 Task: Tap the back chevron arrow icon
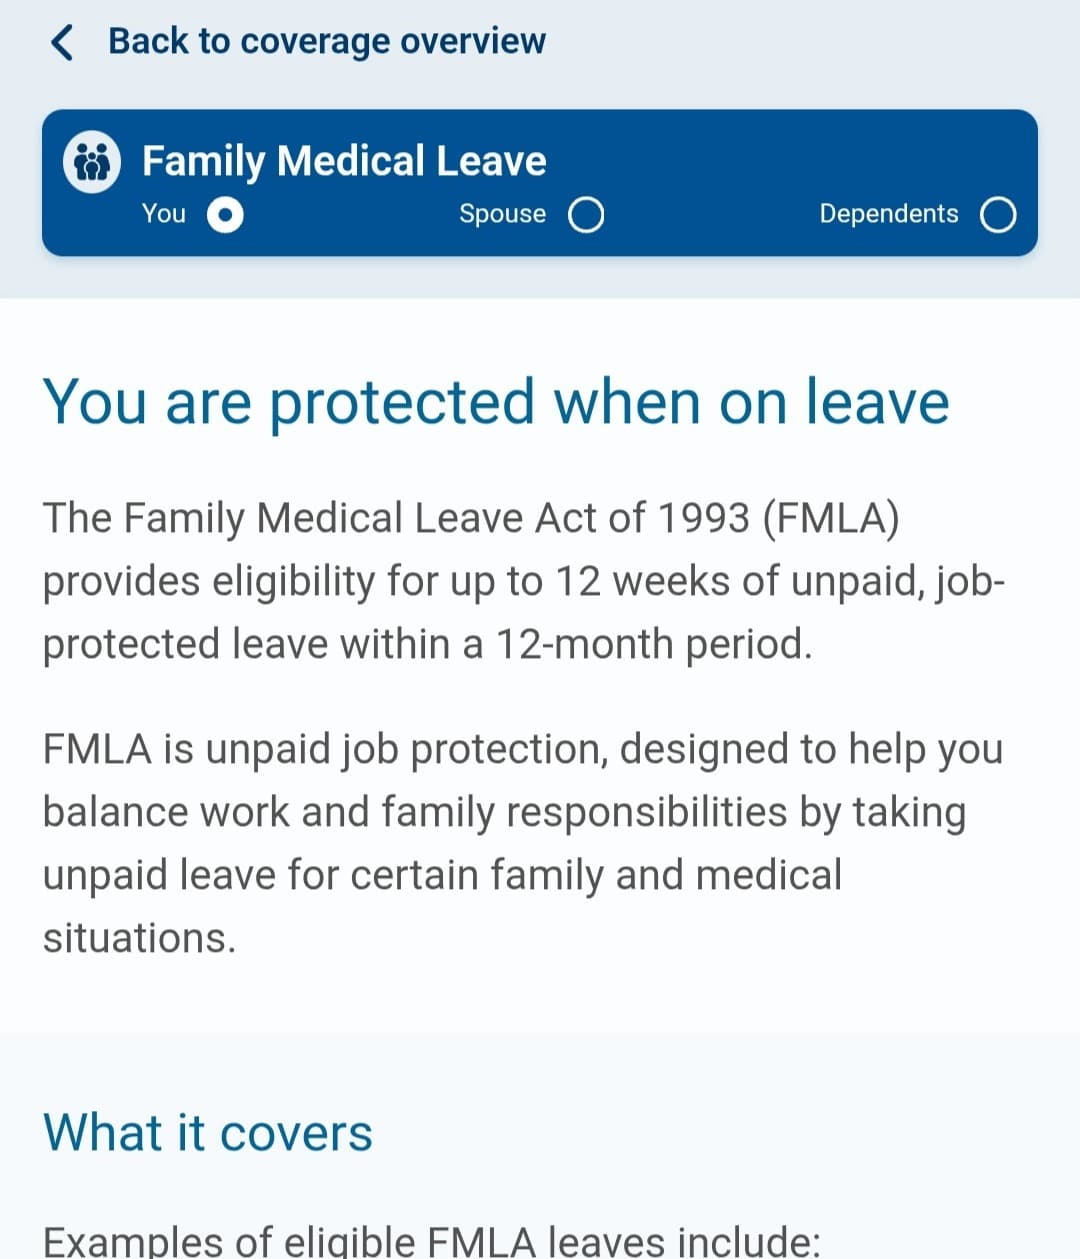pos(62,42)
